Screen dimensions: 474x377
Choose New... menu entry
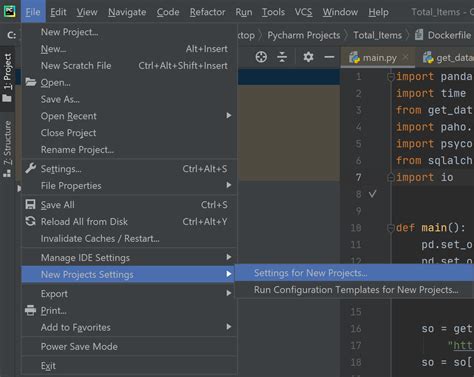(x=129, y=49)
